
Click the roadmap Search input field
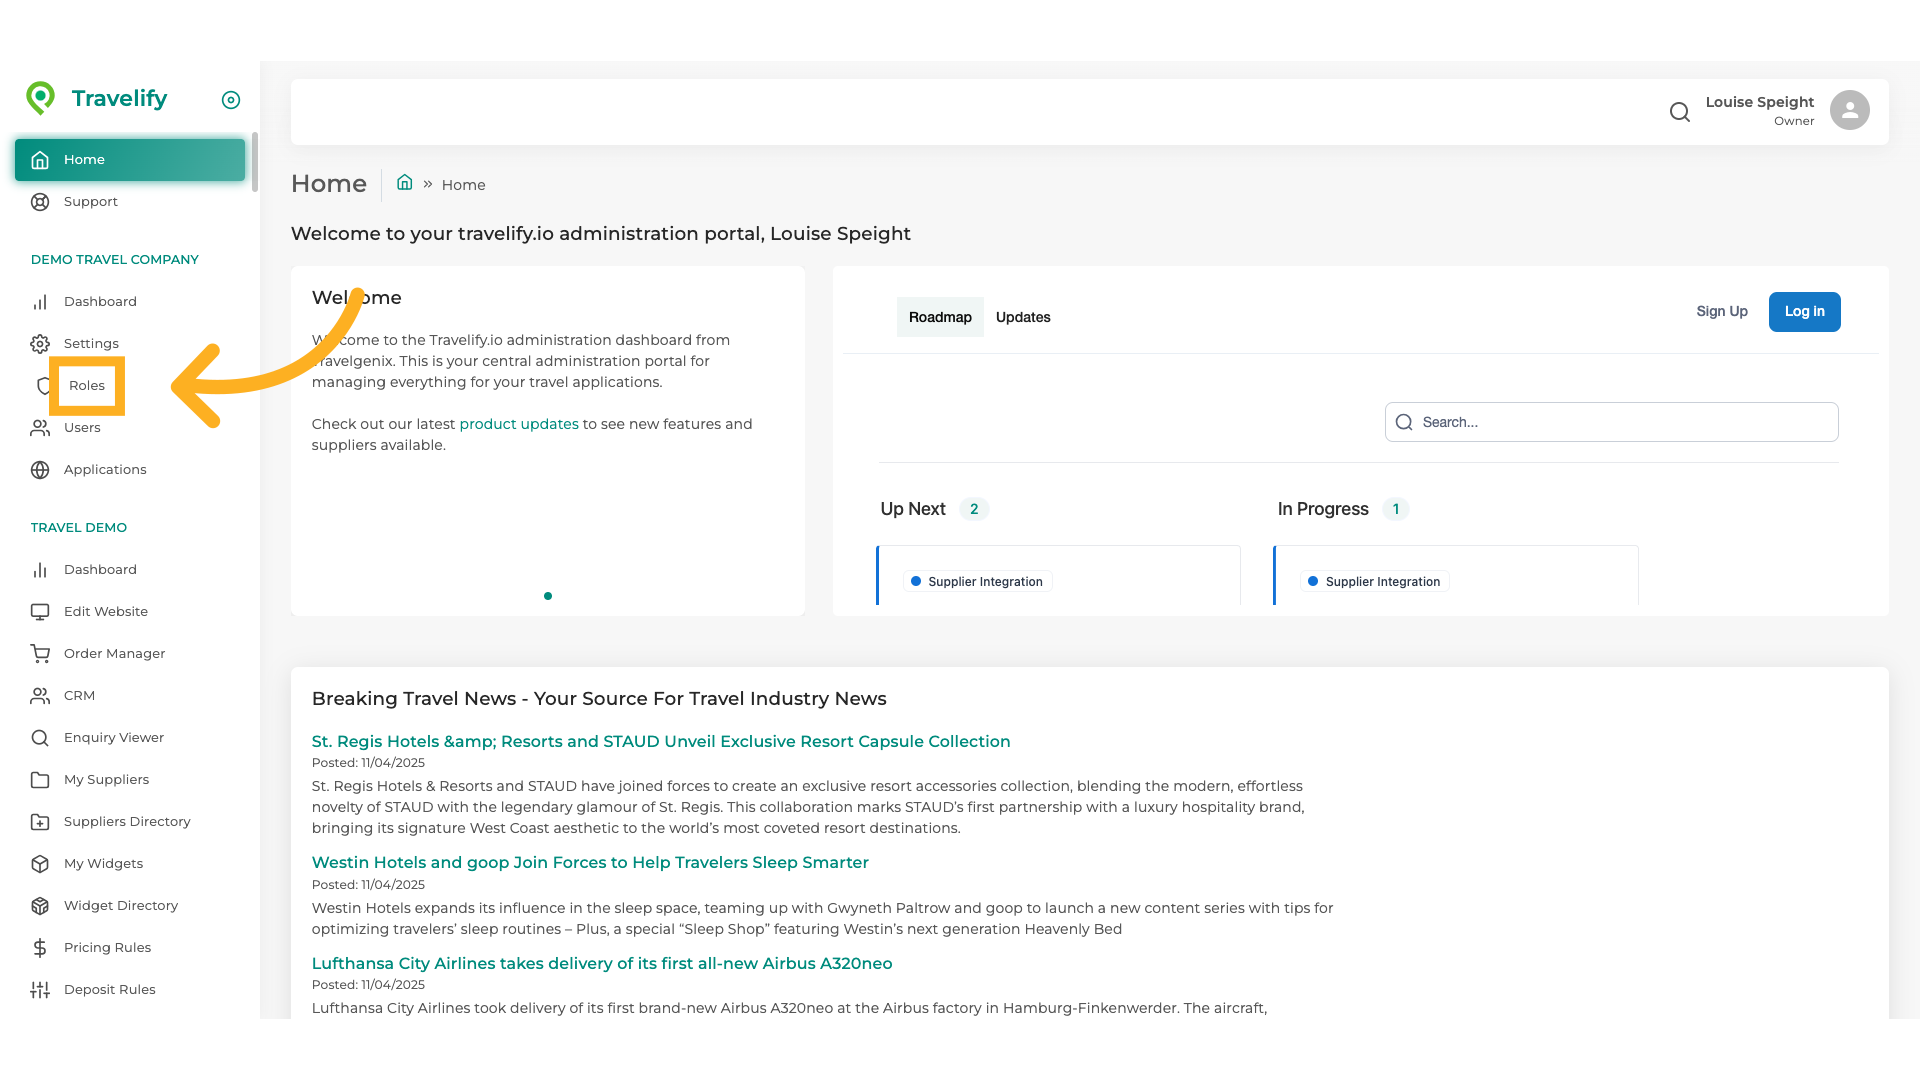(1611, 422)
